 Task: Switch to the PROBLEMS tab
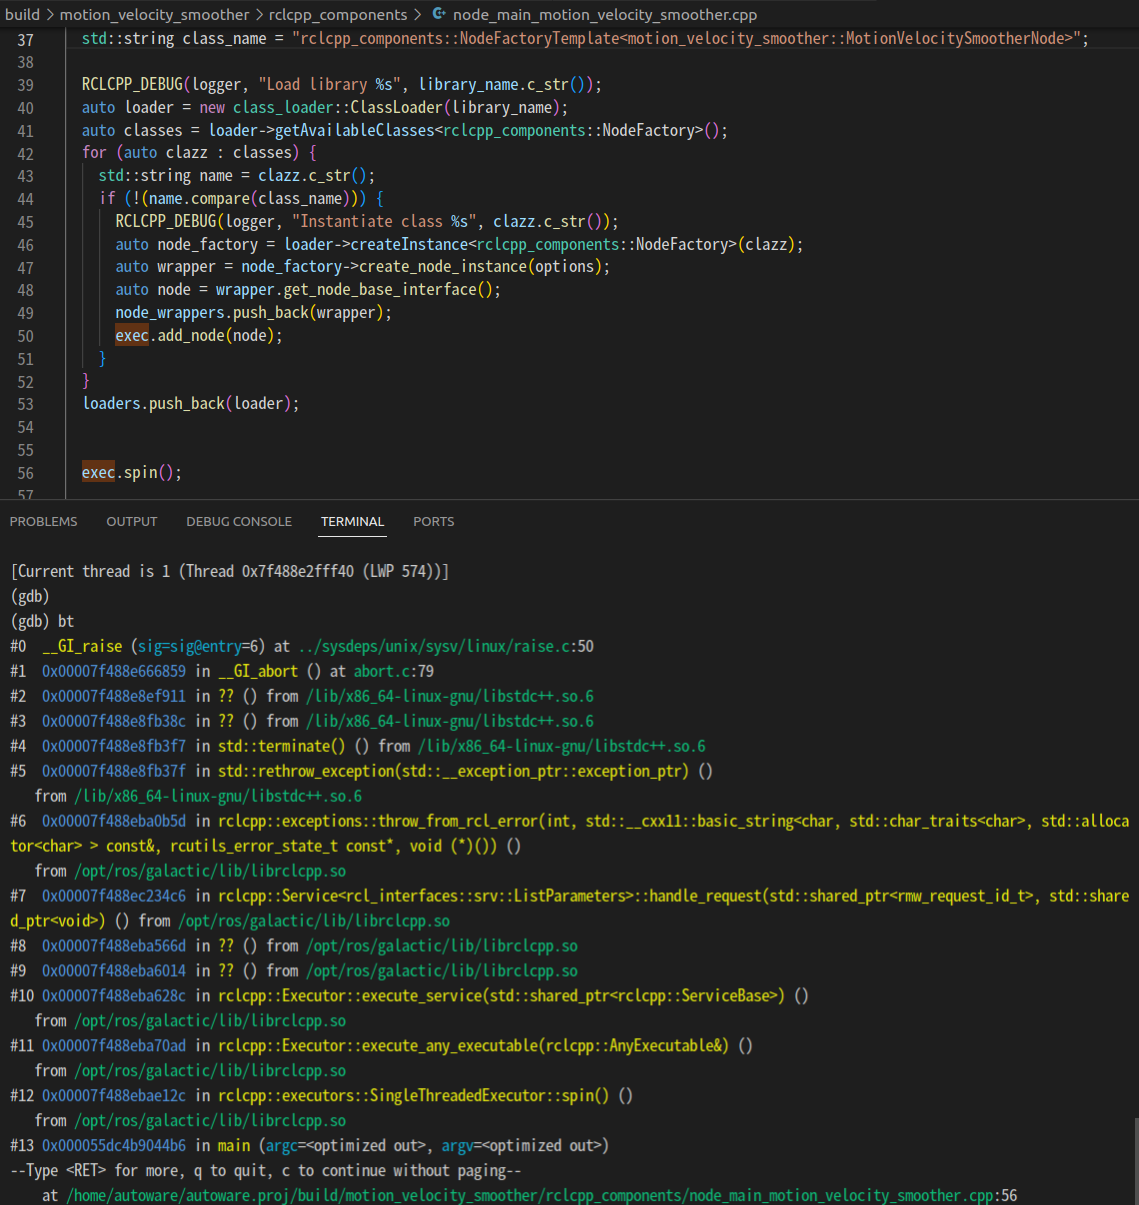[43, 521]
